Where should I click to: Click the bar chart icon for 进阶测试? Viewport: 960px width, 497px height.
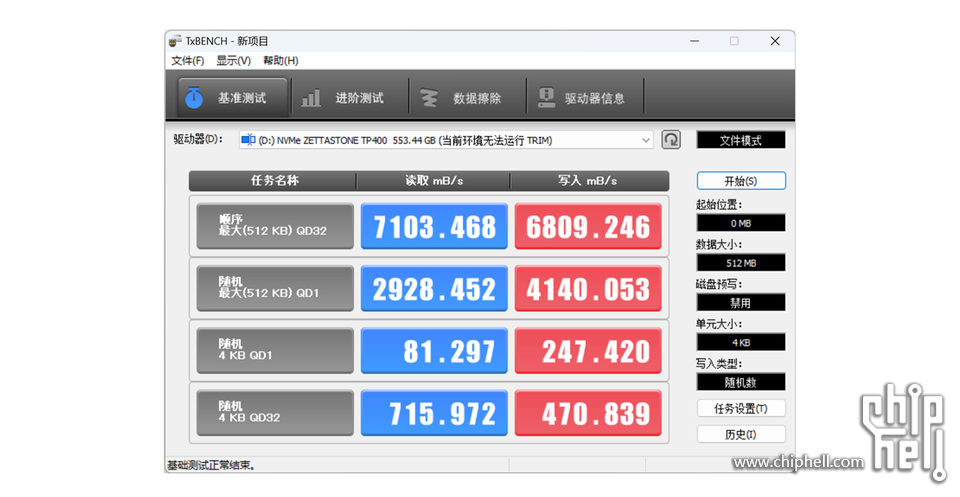click(312, 98)
